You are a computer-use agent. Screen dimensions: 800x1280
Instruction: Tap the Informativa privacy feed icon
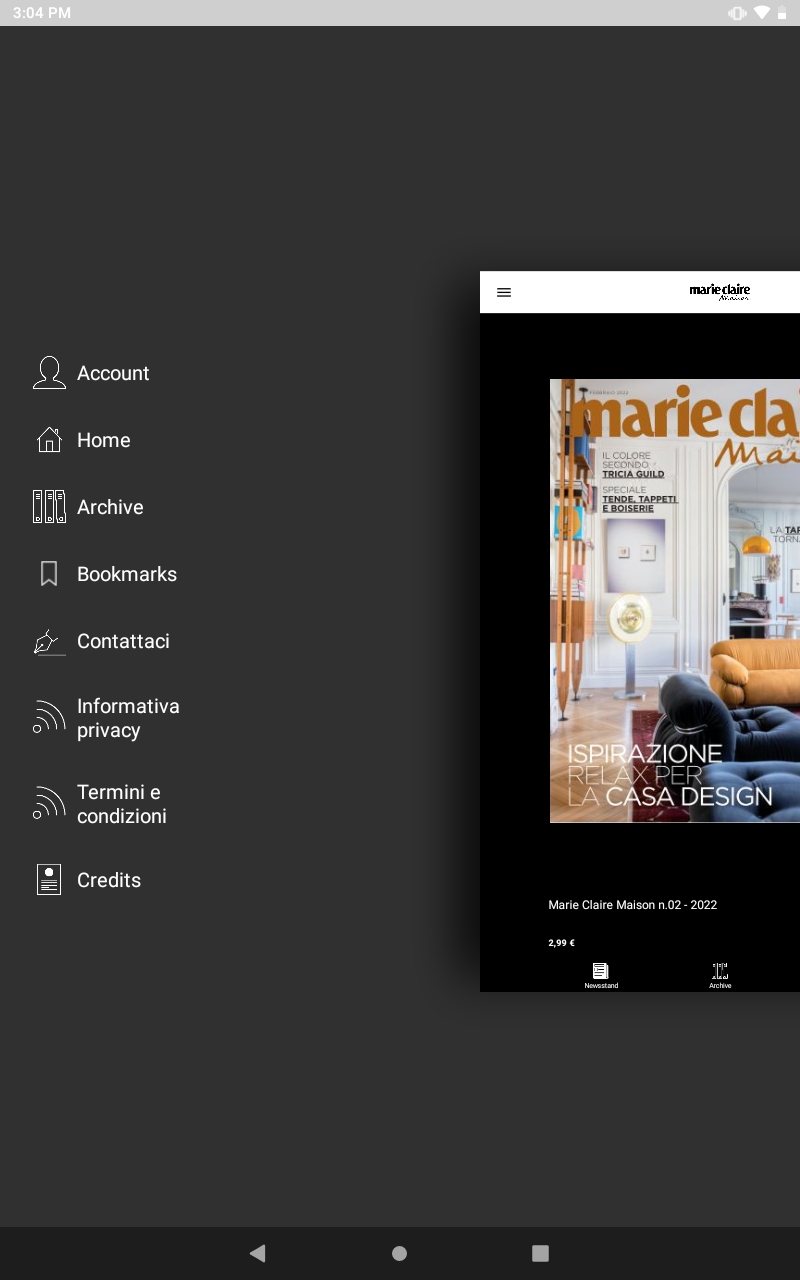(x=49, y=717)
